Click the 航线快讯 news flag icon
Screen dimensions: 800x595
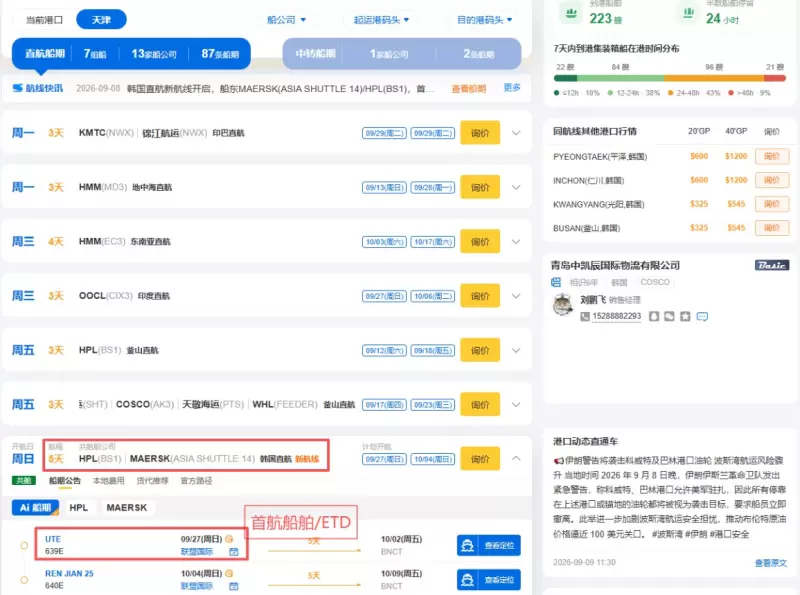point(17,88)
